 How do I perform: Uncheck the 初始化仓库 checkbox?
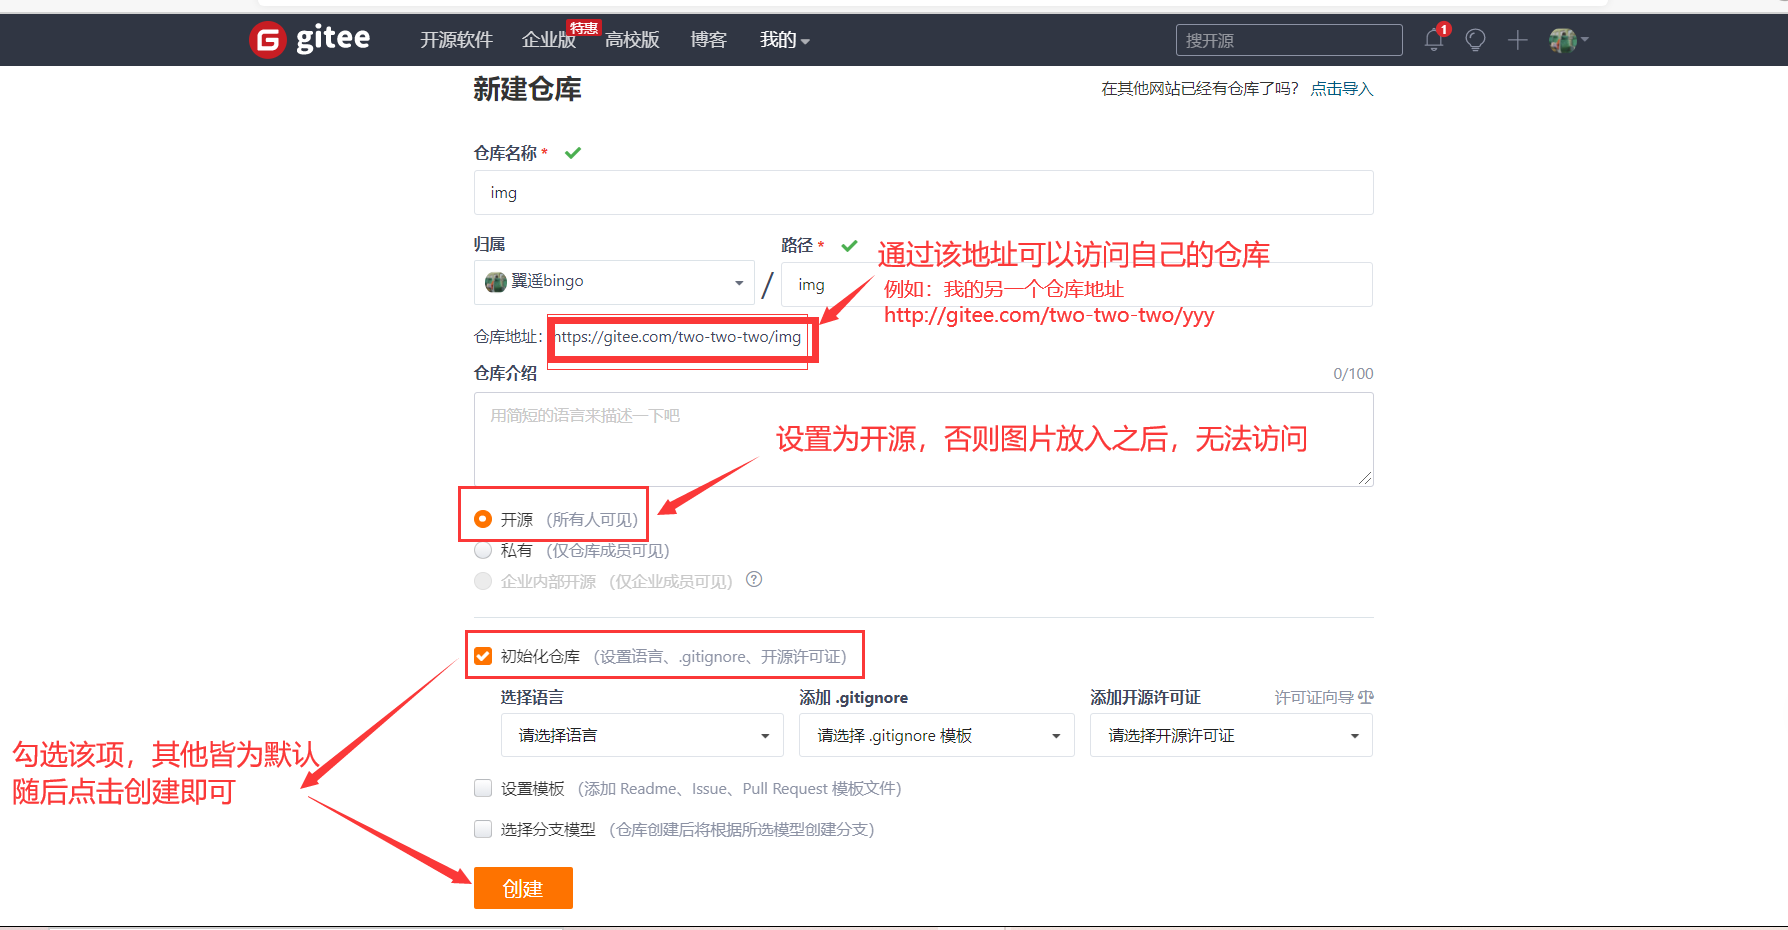click(x=483, y=655)
